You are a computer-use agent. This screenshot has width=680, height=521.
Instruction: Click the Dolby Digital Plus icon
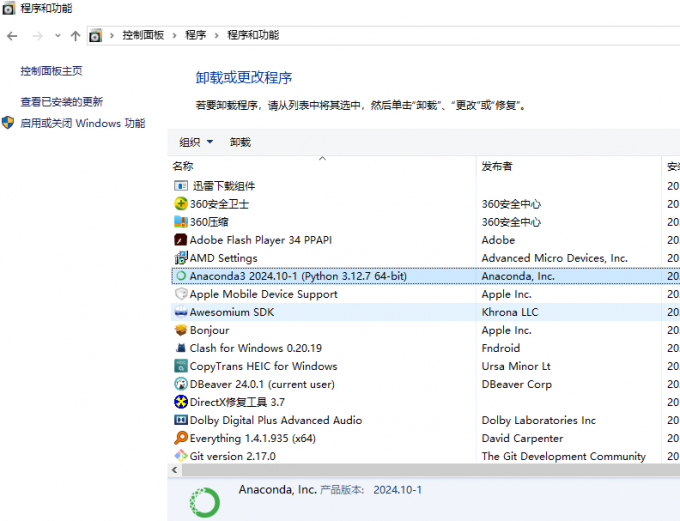coord(181,420)
